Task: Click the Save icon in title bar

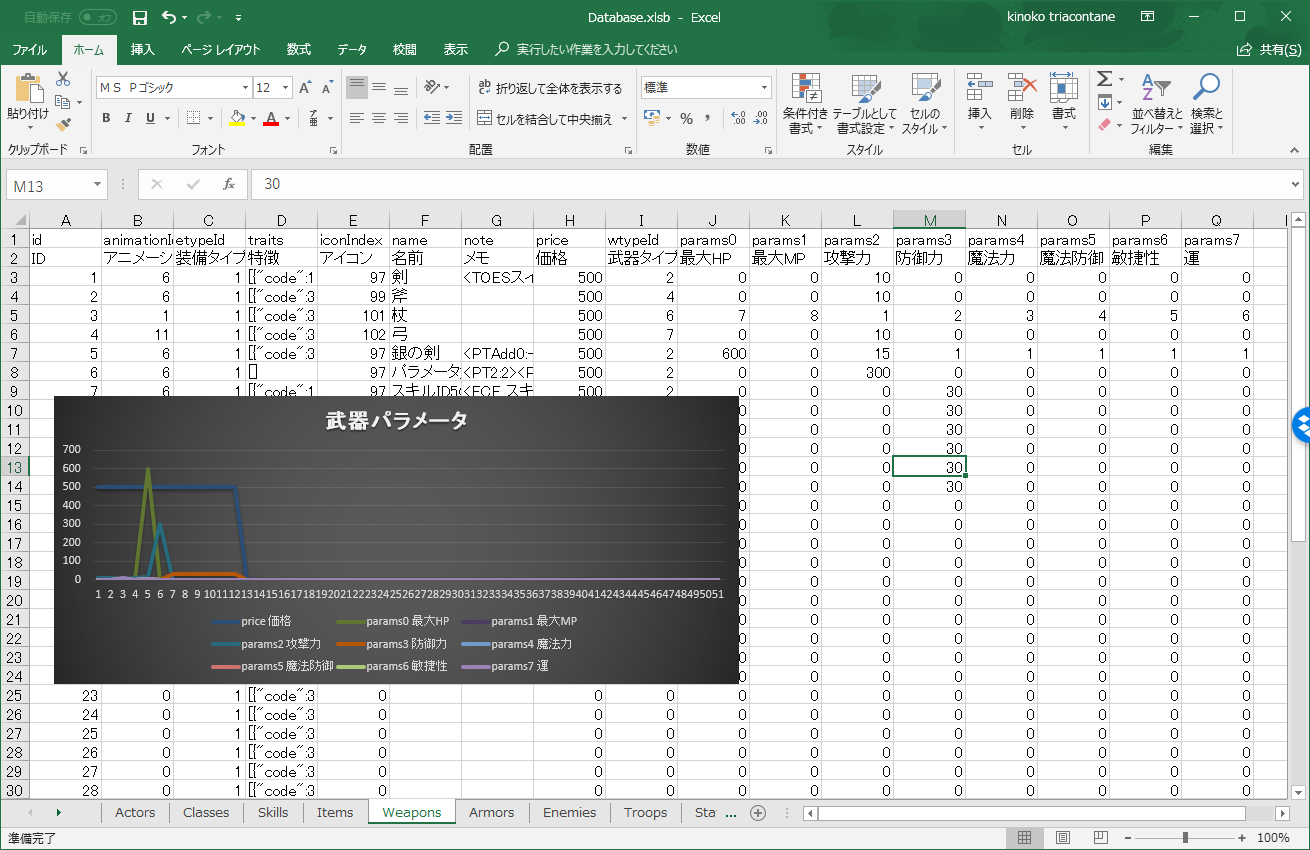Action: (x=140, y=18)
